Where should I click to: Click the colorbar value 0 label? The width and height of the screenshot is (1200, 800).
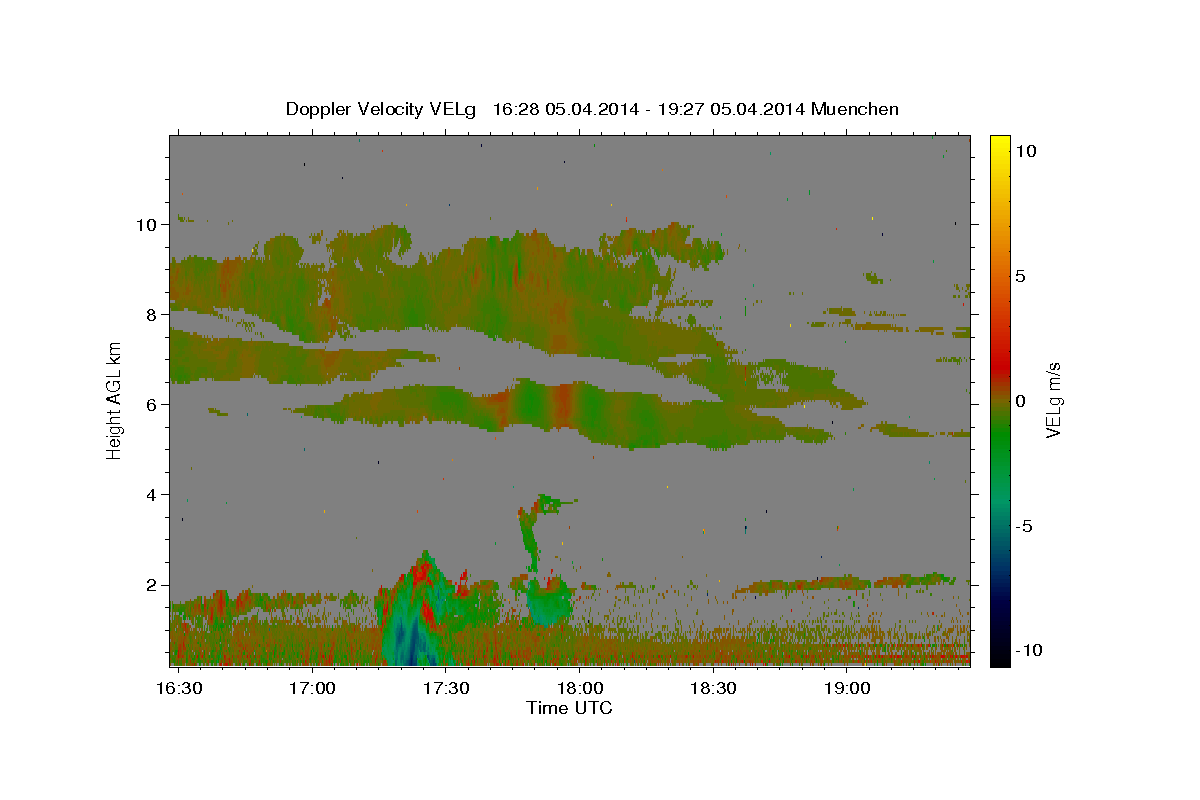tap(1022, 401)
